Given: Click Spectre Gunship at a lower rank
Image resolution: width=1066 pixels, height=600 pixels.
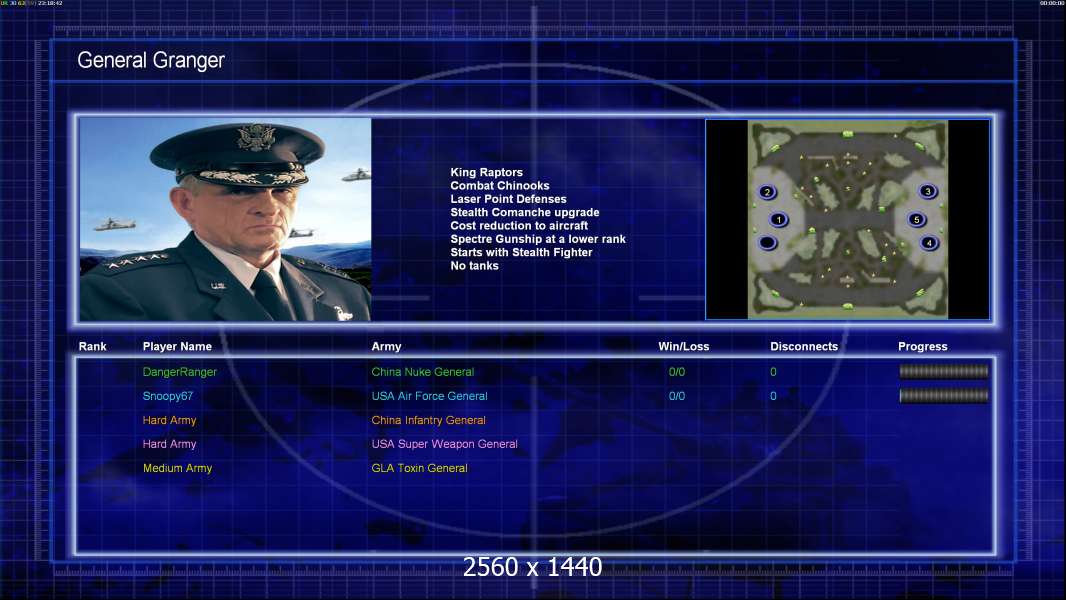Looking at the screenshot, I should click(x=538, y=239).
